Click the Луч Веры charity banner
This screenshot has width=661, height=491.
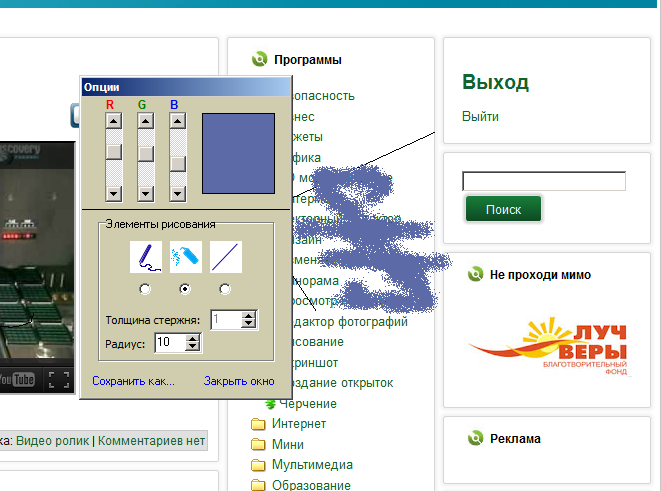(x=547, y=346)
